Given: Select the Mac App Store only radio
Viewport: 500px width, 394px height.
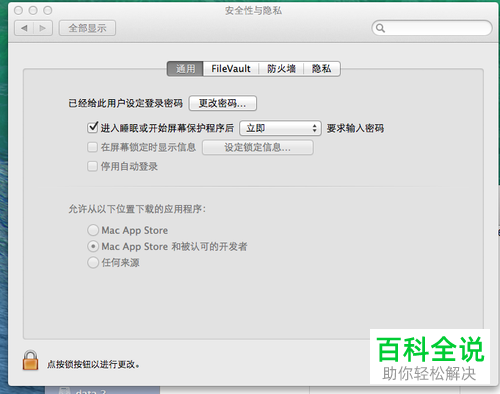Looking at the screenshot, I should pos(93,230).
